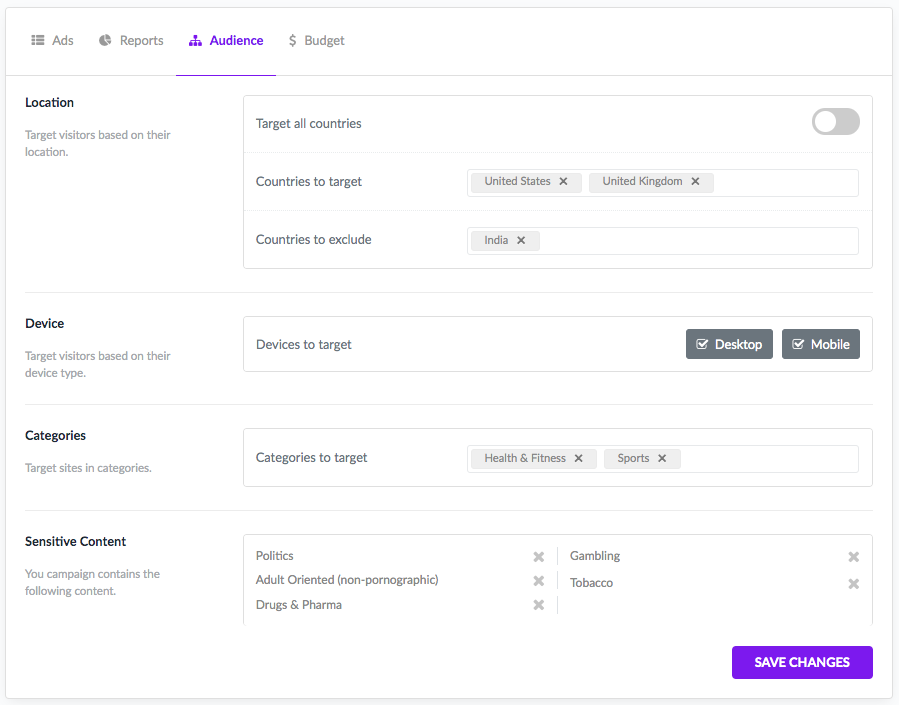Select the Audience tab
This screenshot has width=899, height=705.
pyautogui.click(x=226, y=41)
